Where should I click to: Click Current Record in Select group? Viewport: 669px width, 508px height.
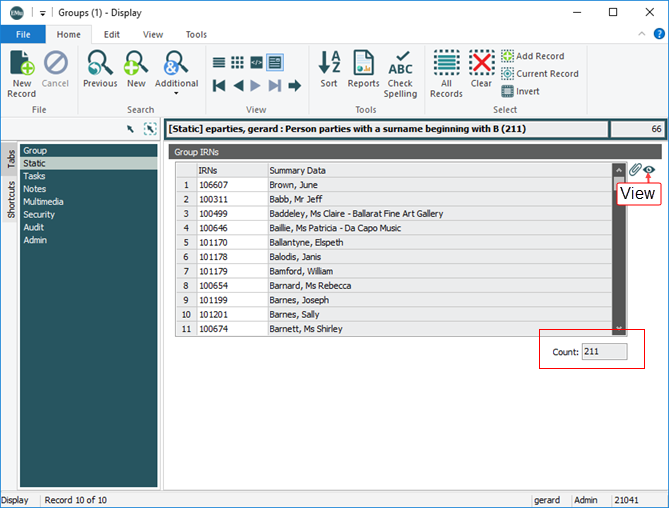[539, 74]
